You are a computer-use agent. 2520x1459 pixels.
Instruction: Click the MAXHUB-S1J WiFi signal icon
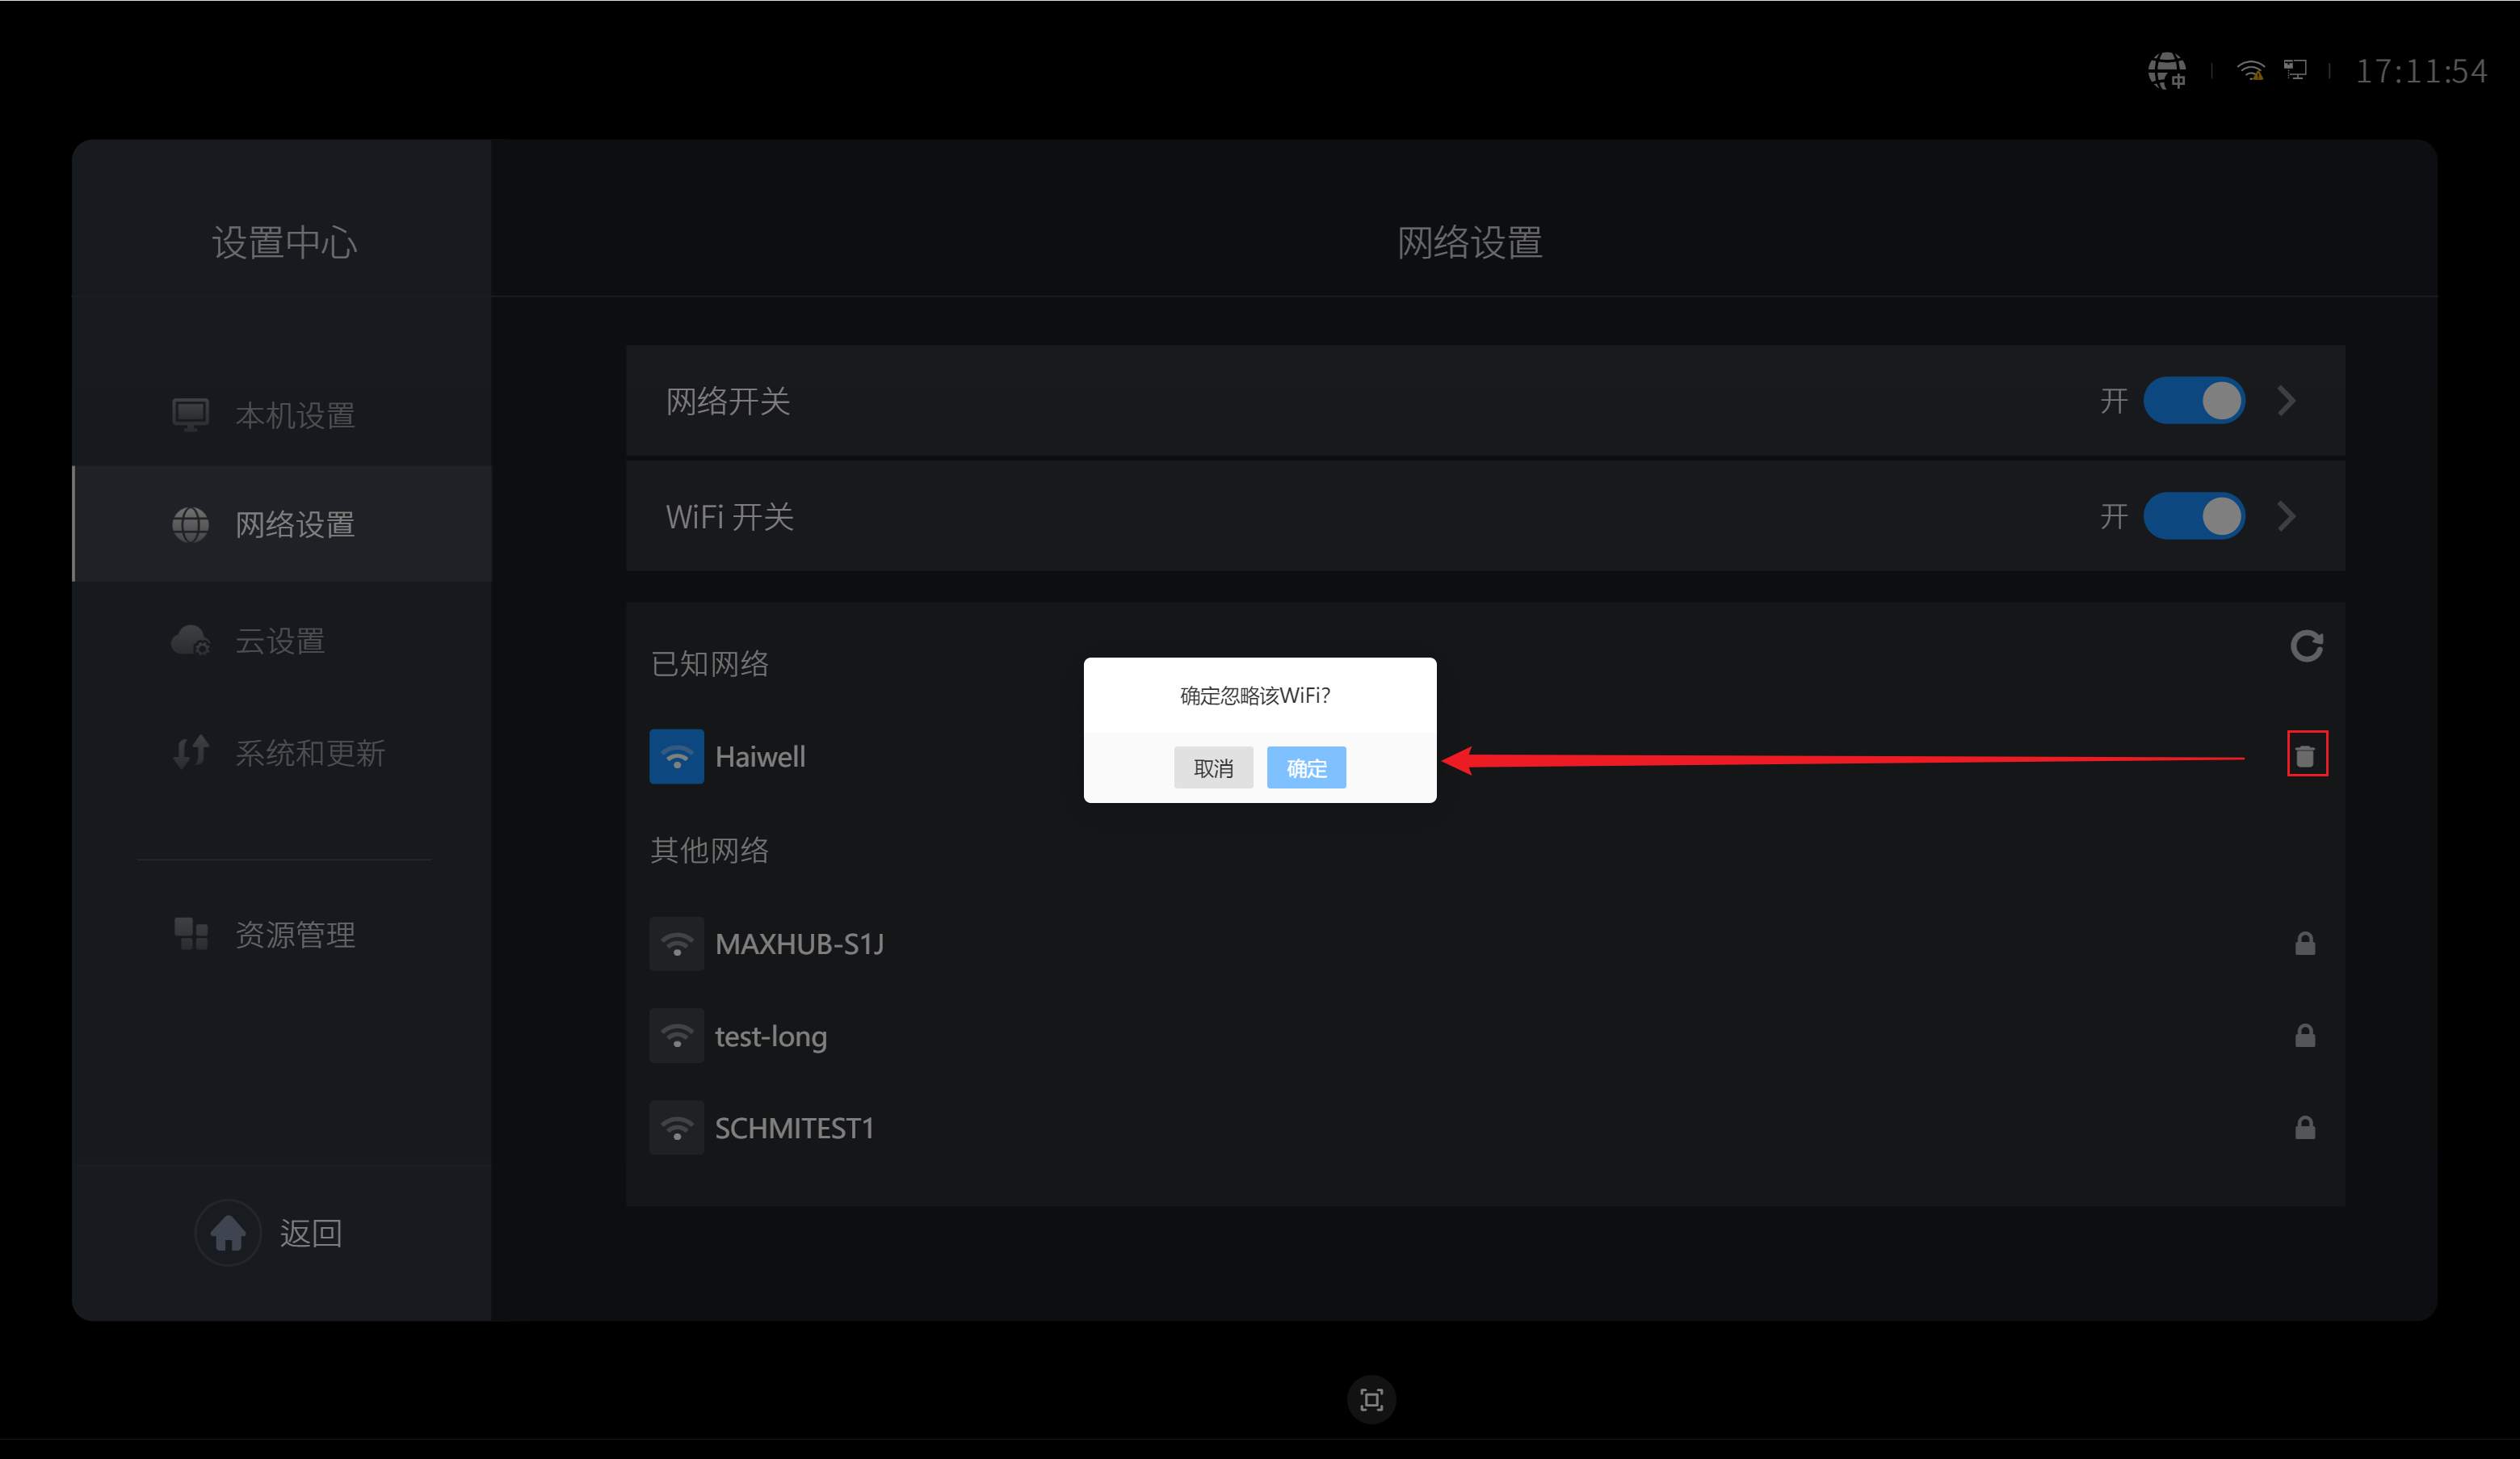tap(677, 943)
